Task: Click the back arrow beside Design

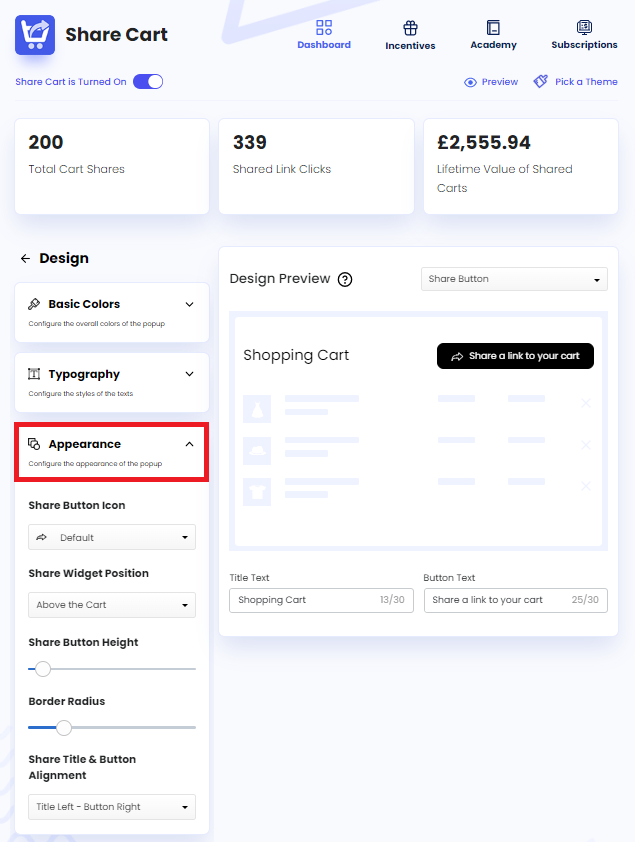Action: click(x=25, y=258)
